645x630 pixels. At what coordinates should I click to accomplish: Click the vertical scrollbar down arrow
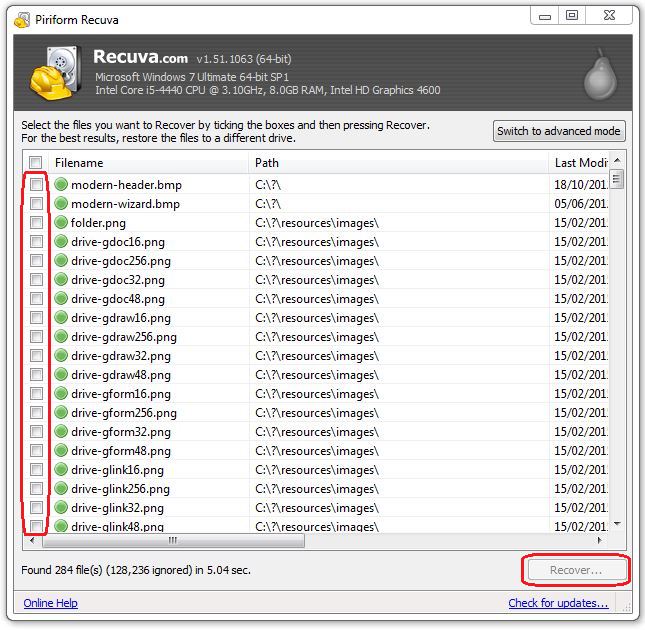617,524
